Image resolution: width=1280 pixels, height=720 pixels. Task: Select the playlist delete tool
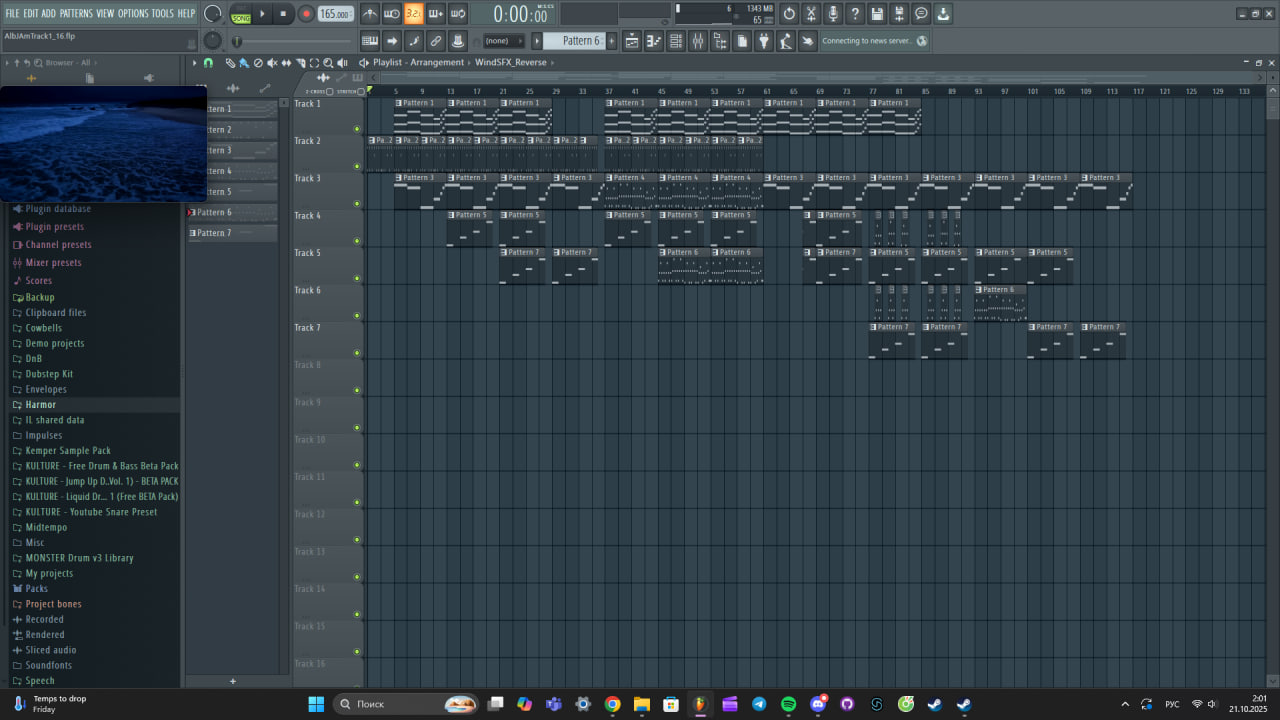pos(257,62)
